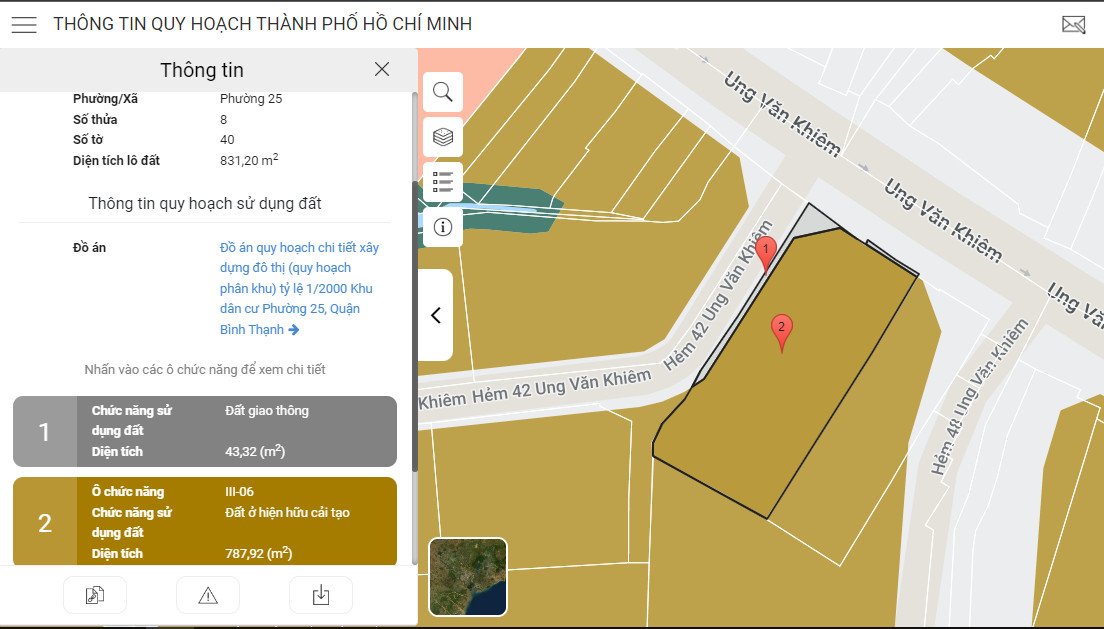Click the warning triangle report button

point(208,596)
